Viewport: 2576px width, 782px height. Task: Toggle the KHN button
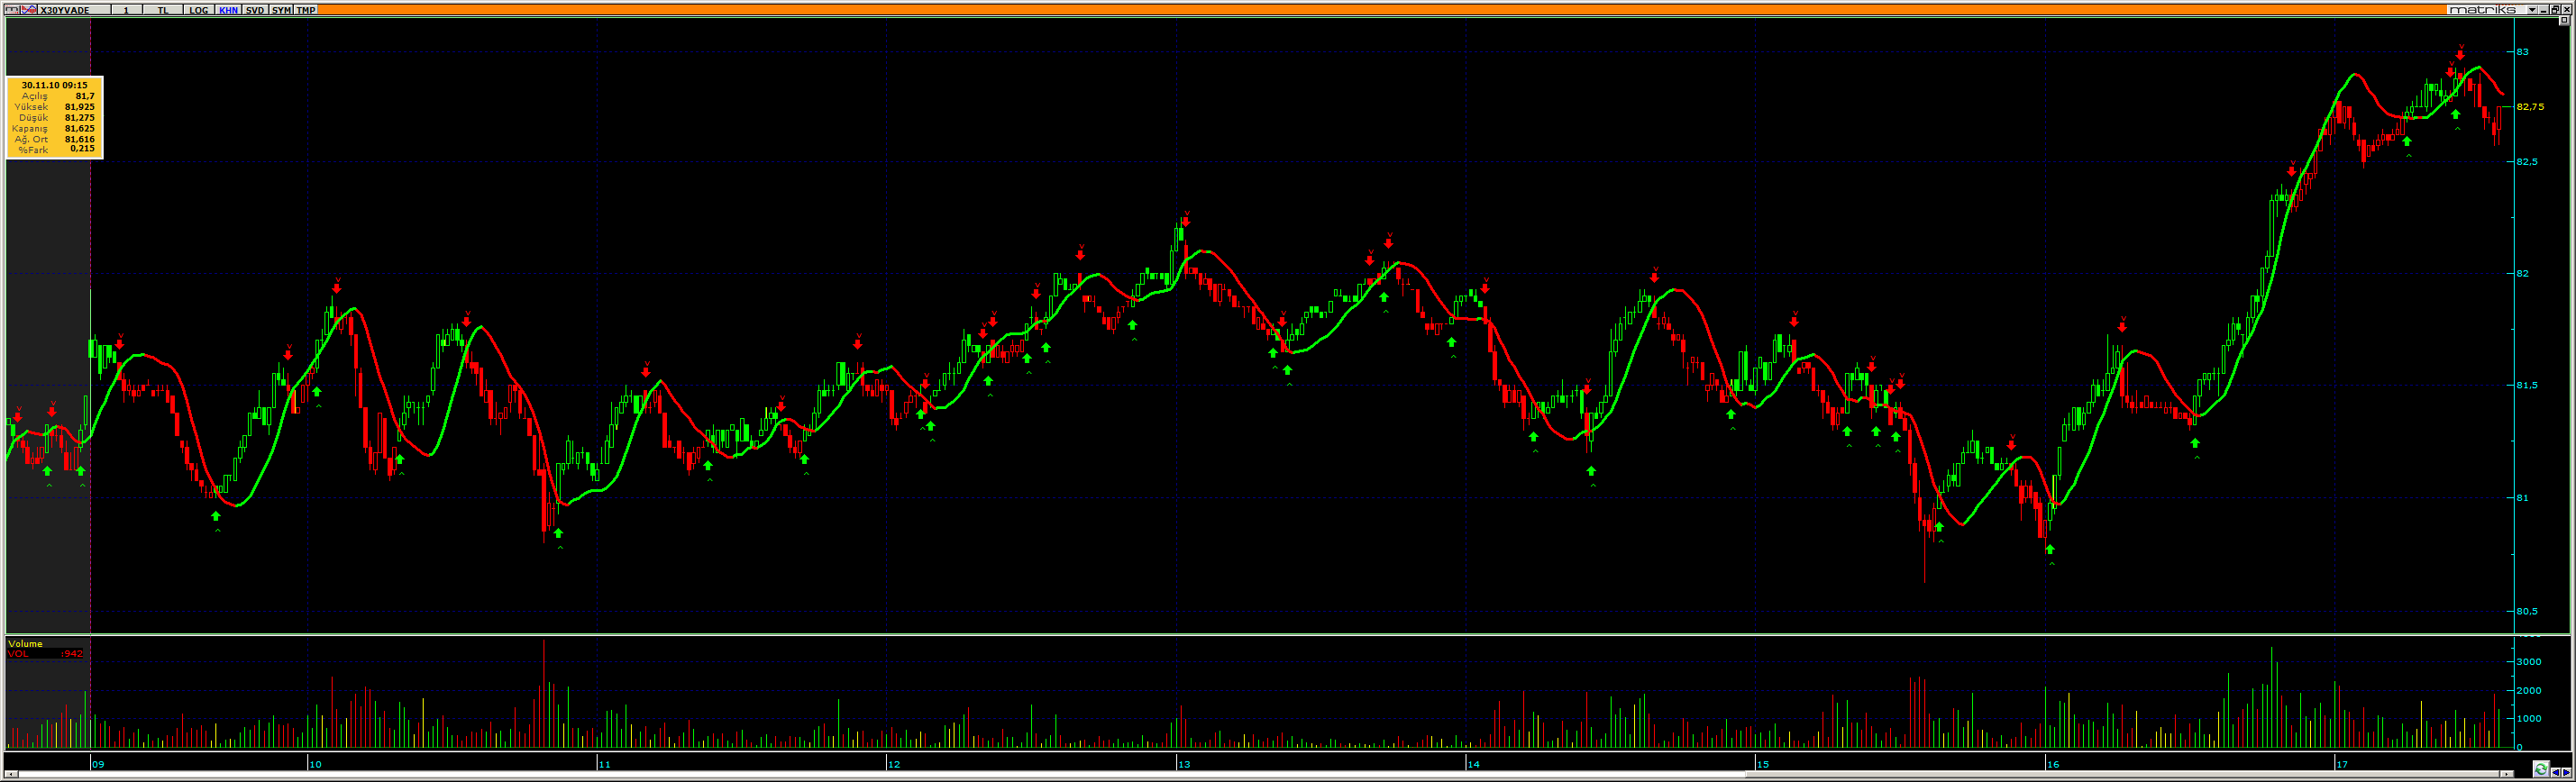point(229,10)
